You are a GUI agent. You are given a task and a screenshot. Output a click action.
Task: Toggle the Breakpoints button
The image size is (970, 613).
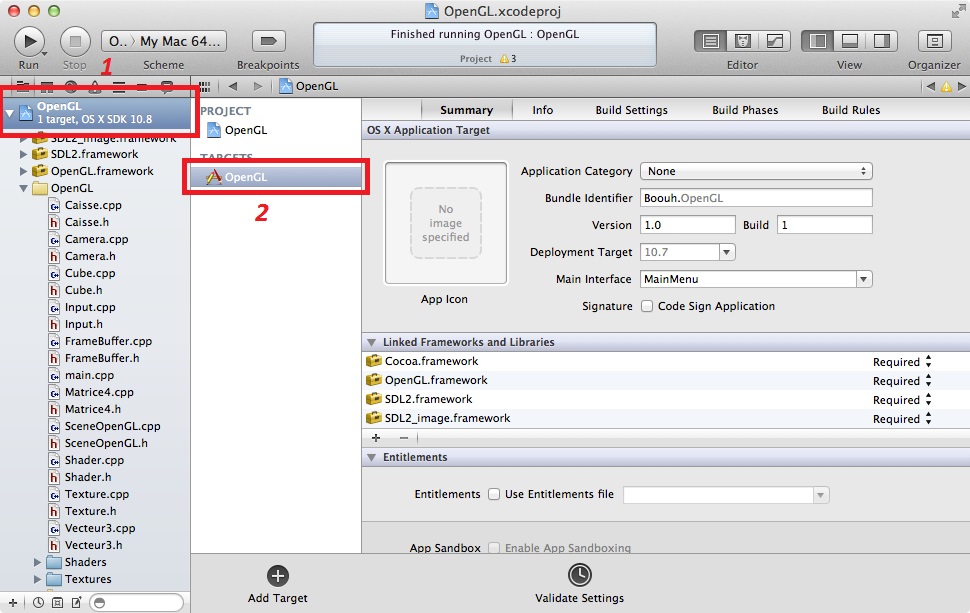[268, 41]
